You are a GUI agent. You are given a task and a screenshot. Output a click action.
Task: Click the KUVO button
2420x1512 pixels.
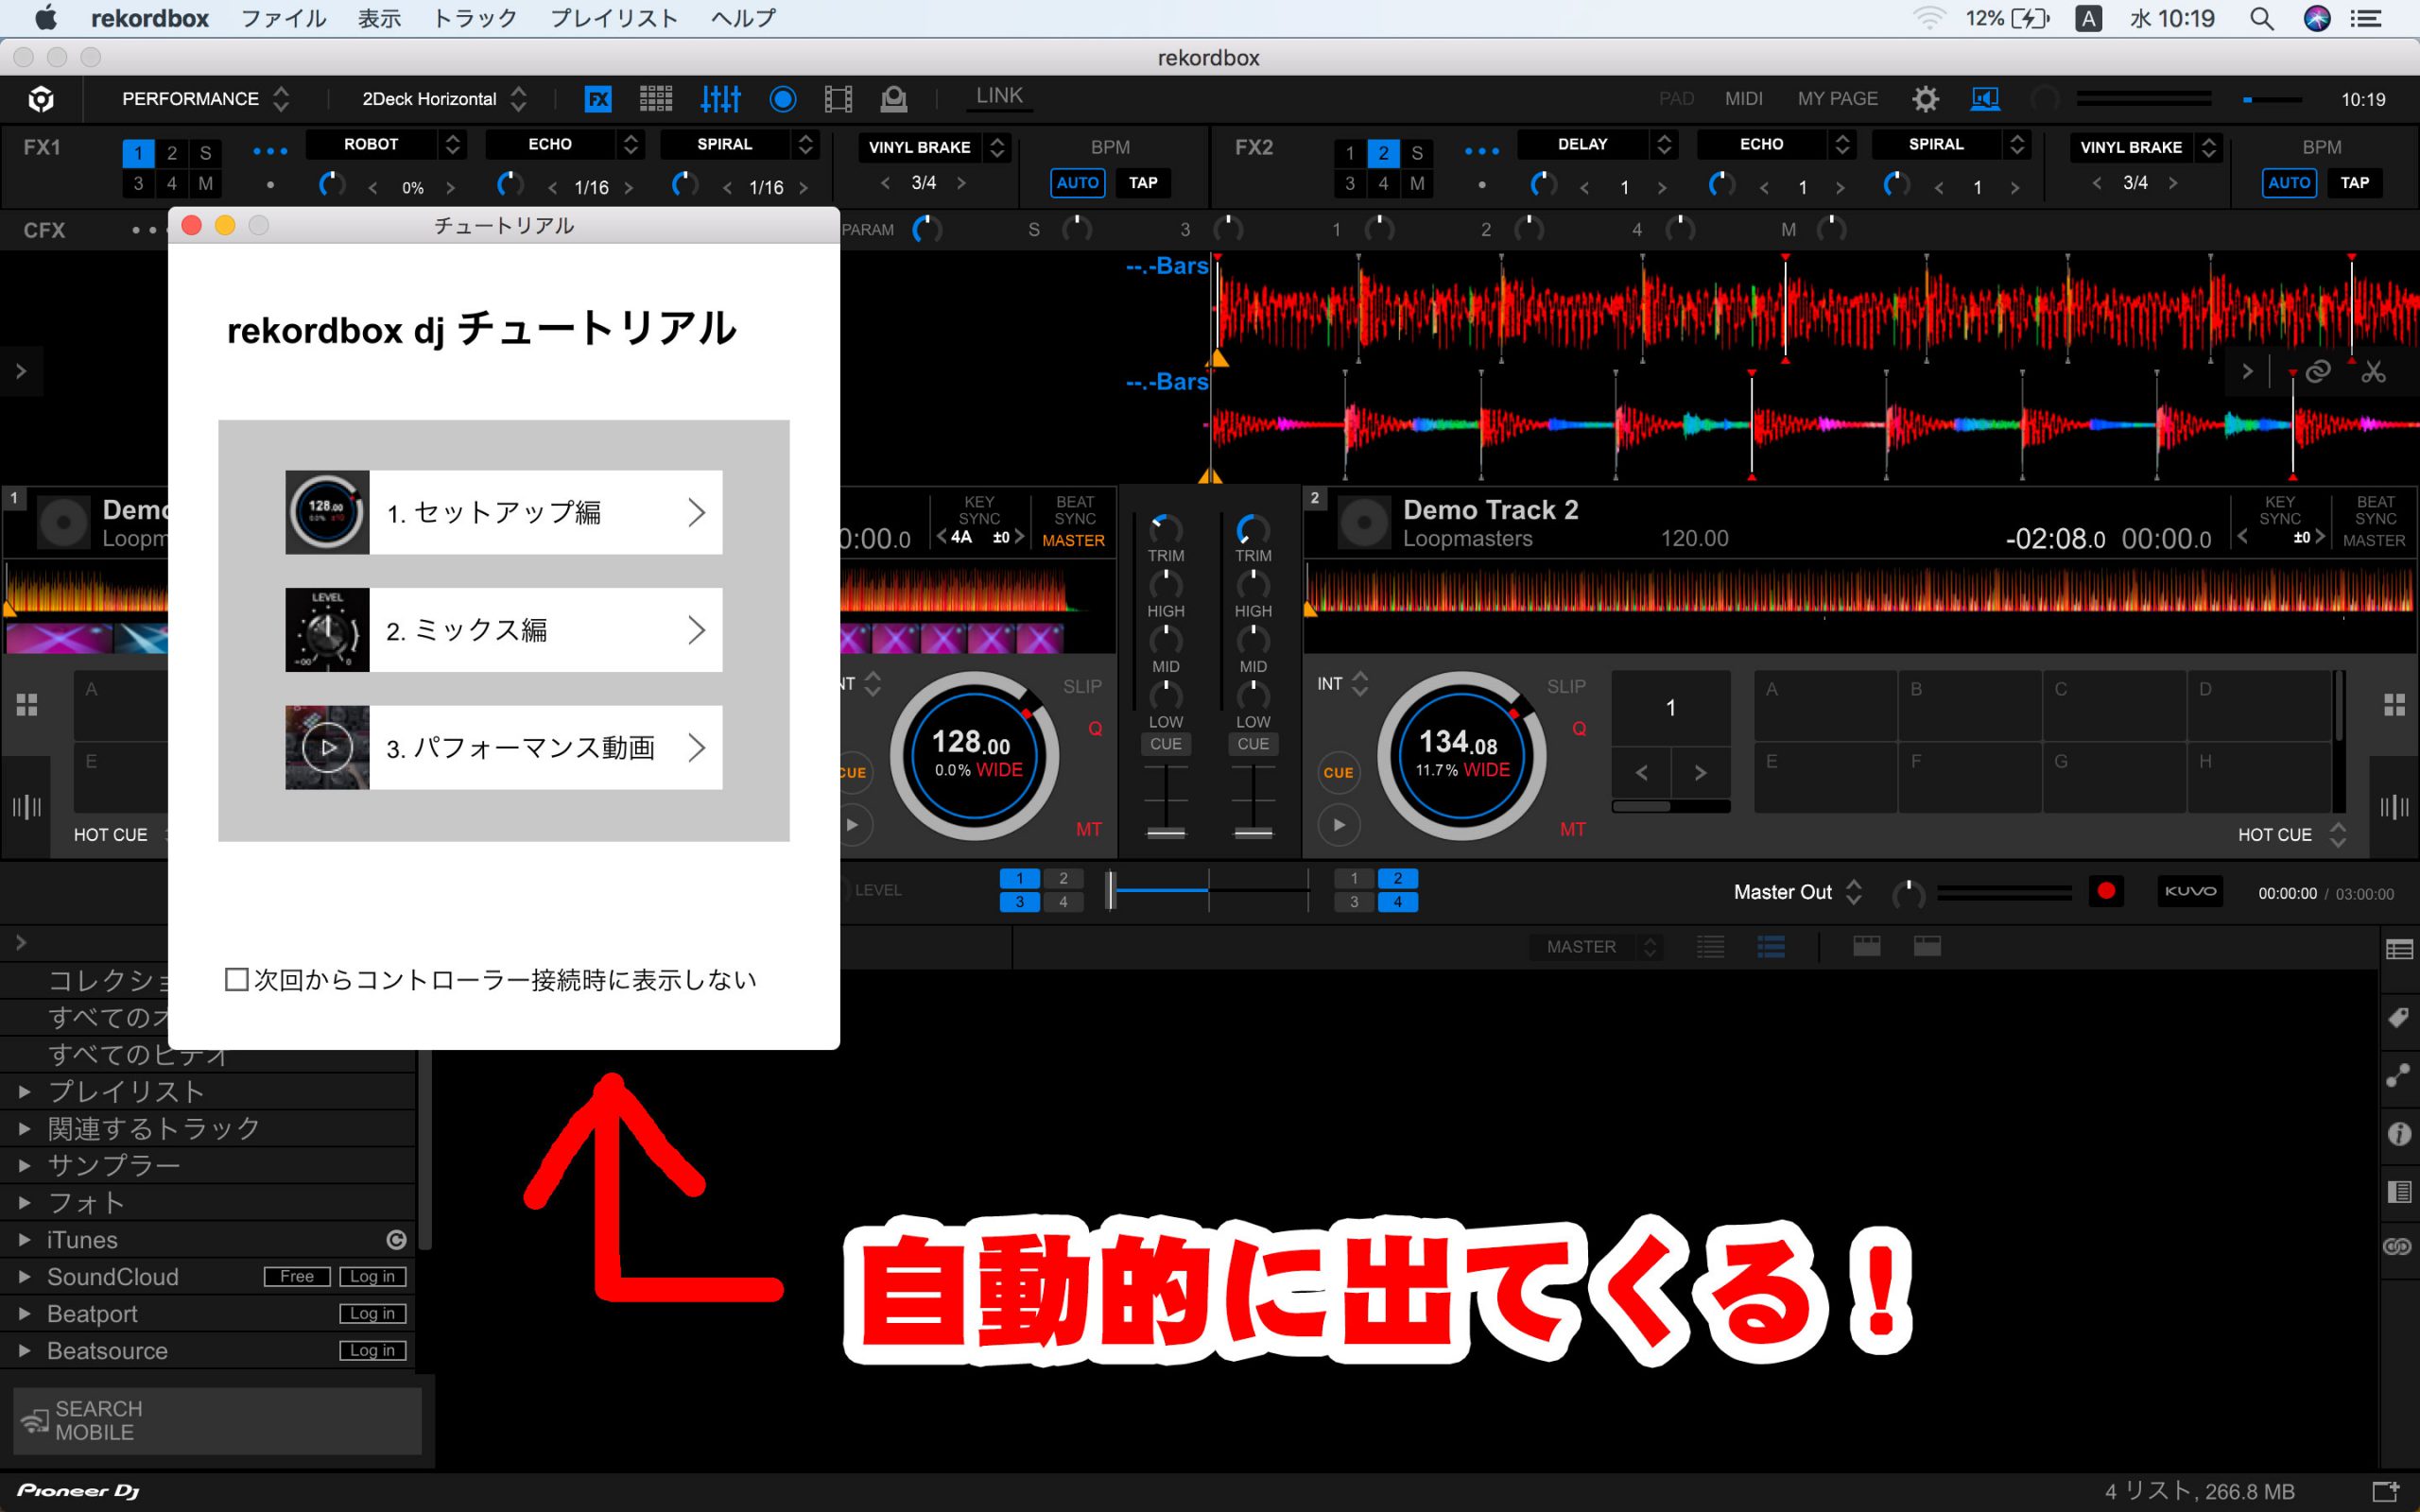[2189, 891]
